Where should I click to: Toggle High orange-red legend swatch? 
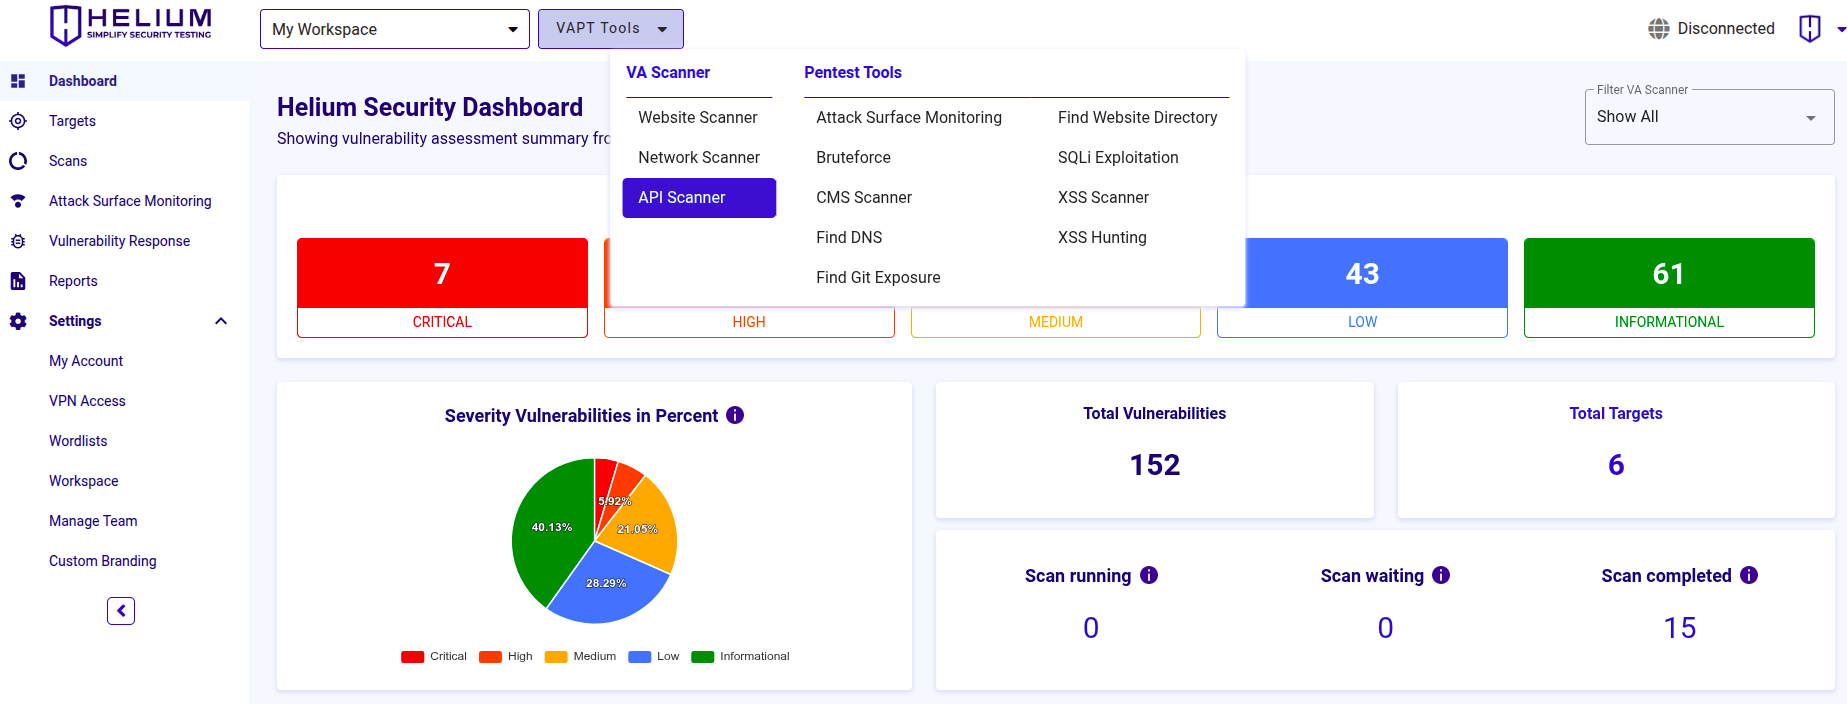pyautogui.click(x=490, y=657)
